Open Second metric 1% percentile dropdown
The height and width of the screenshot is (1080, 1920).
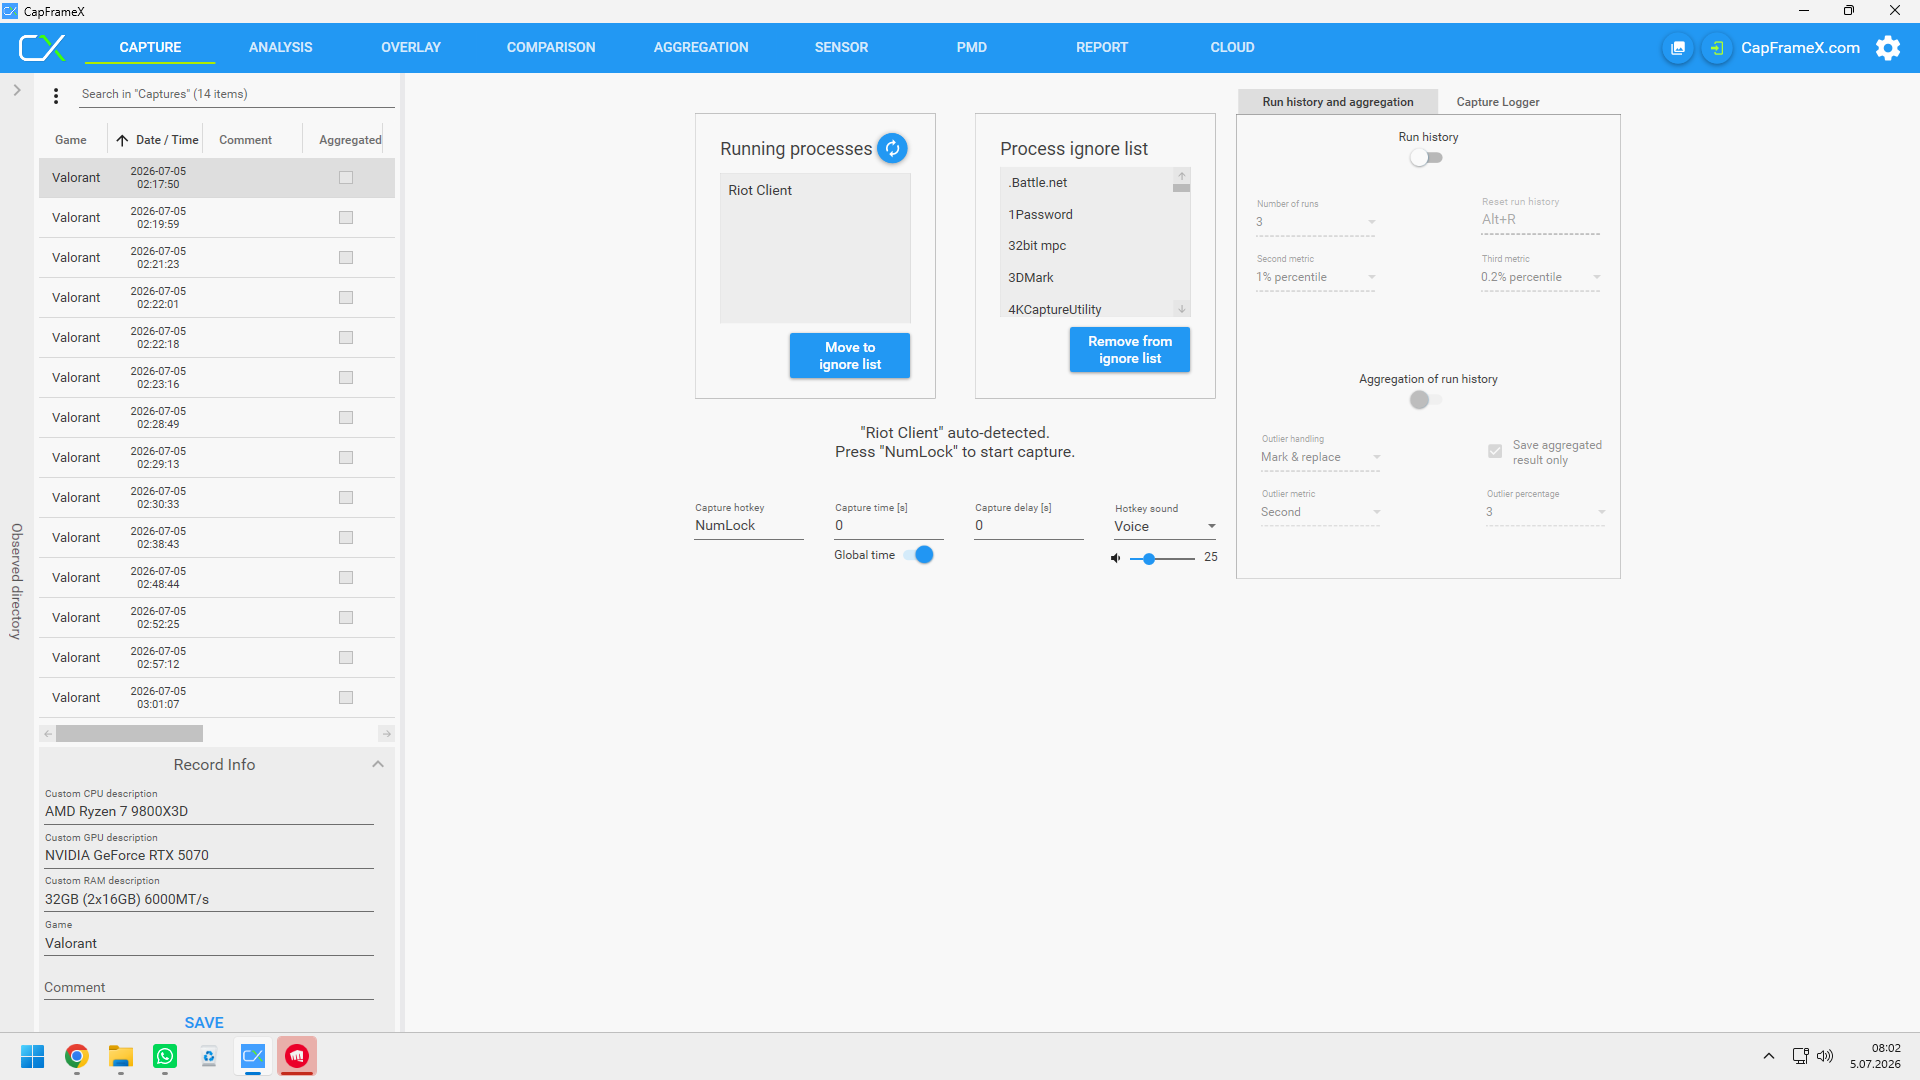1316,278
